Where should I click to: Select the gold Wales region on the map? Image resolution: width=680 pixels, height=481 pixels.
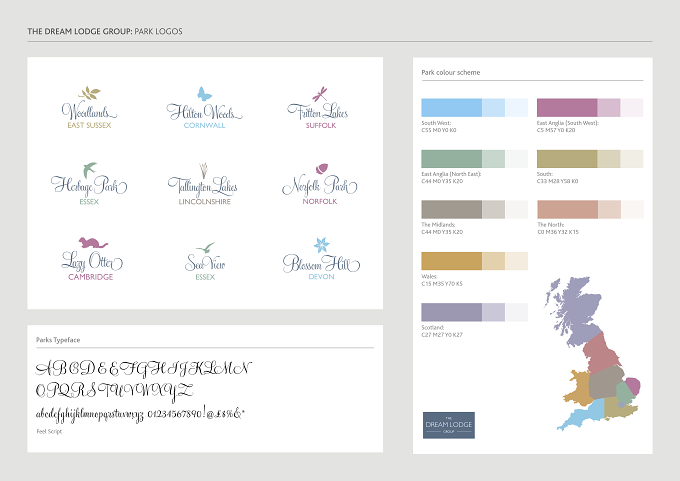point(578,387)
